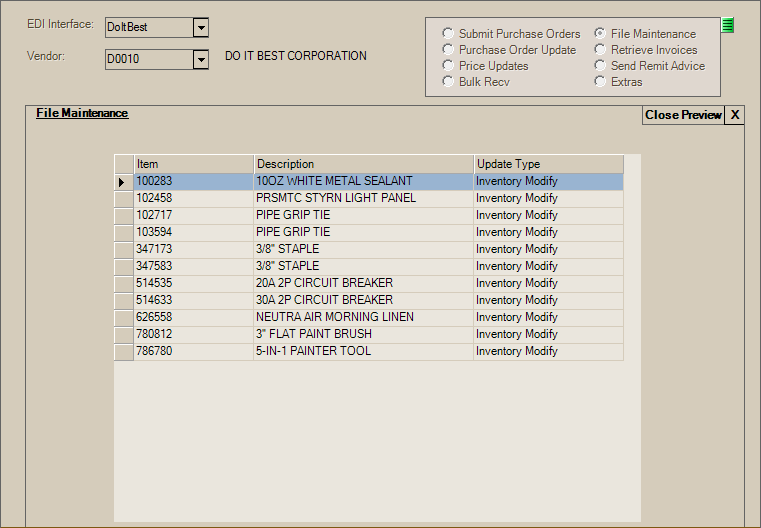
Task: Click the Description column header
Action: click(x=364, y=164)
